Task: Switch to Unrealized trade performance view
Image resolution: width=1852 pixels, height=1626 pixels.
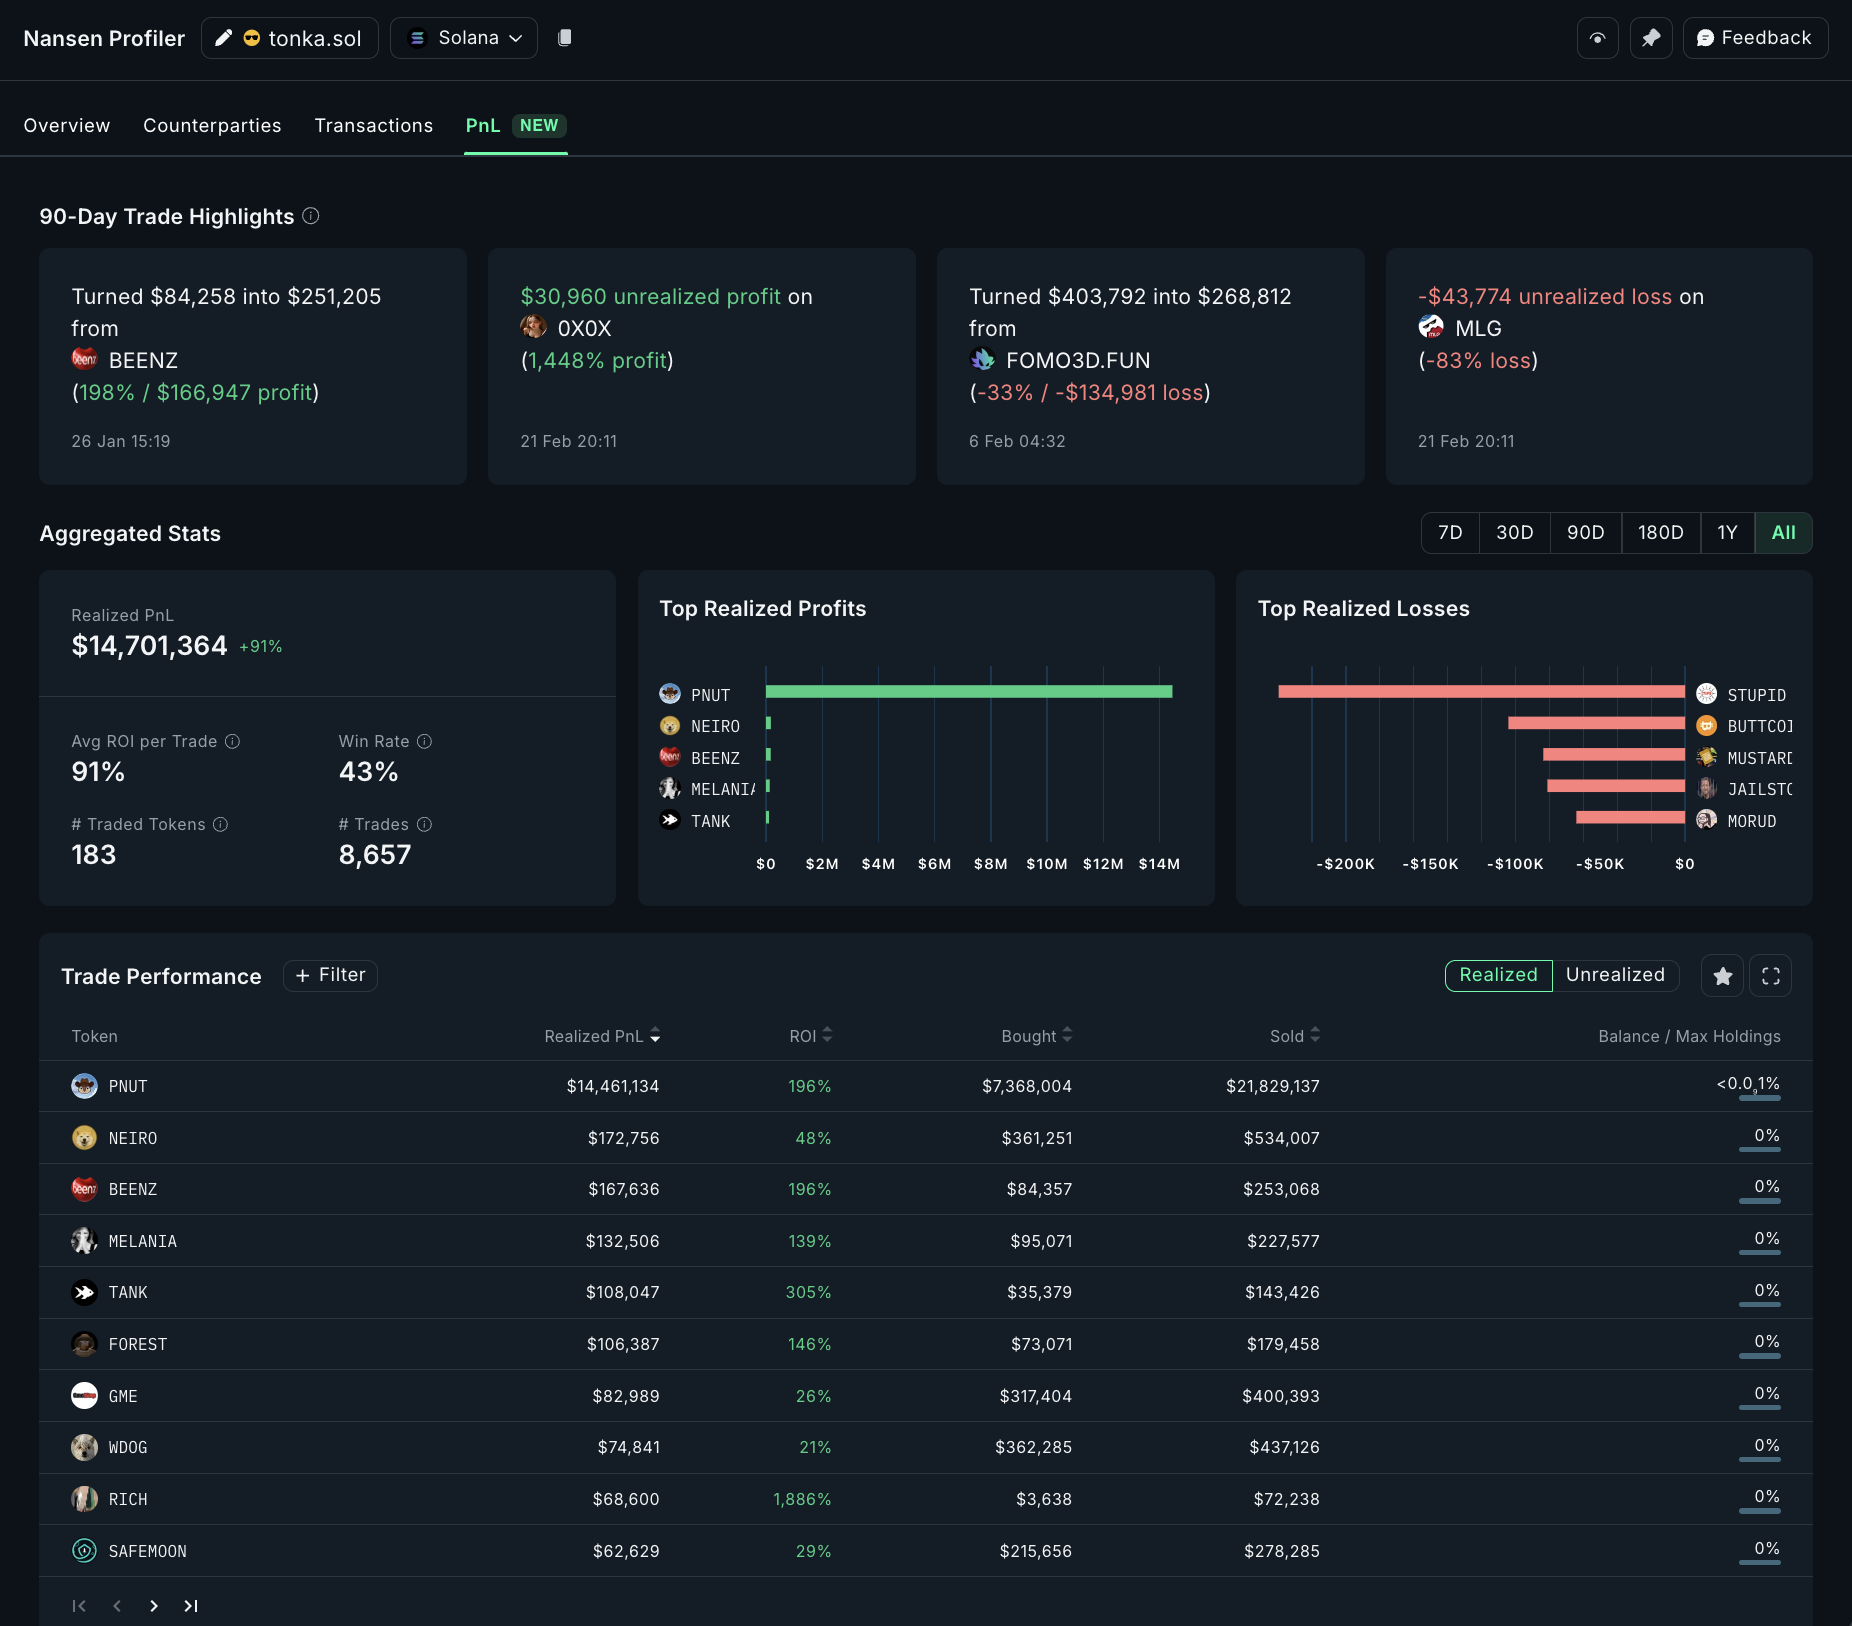Action: [x=1615, y=975]
